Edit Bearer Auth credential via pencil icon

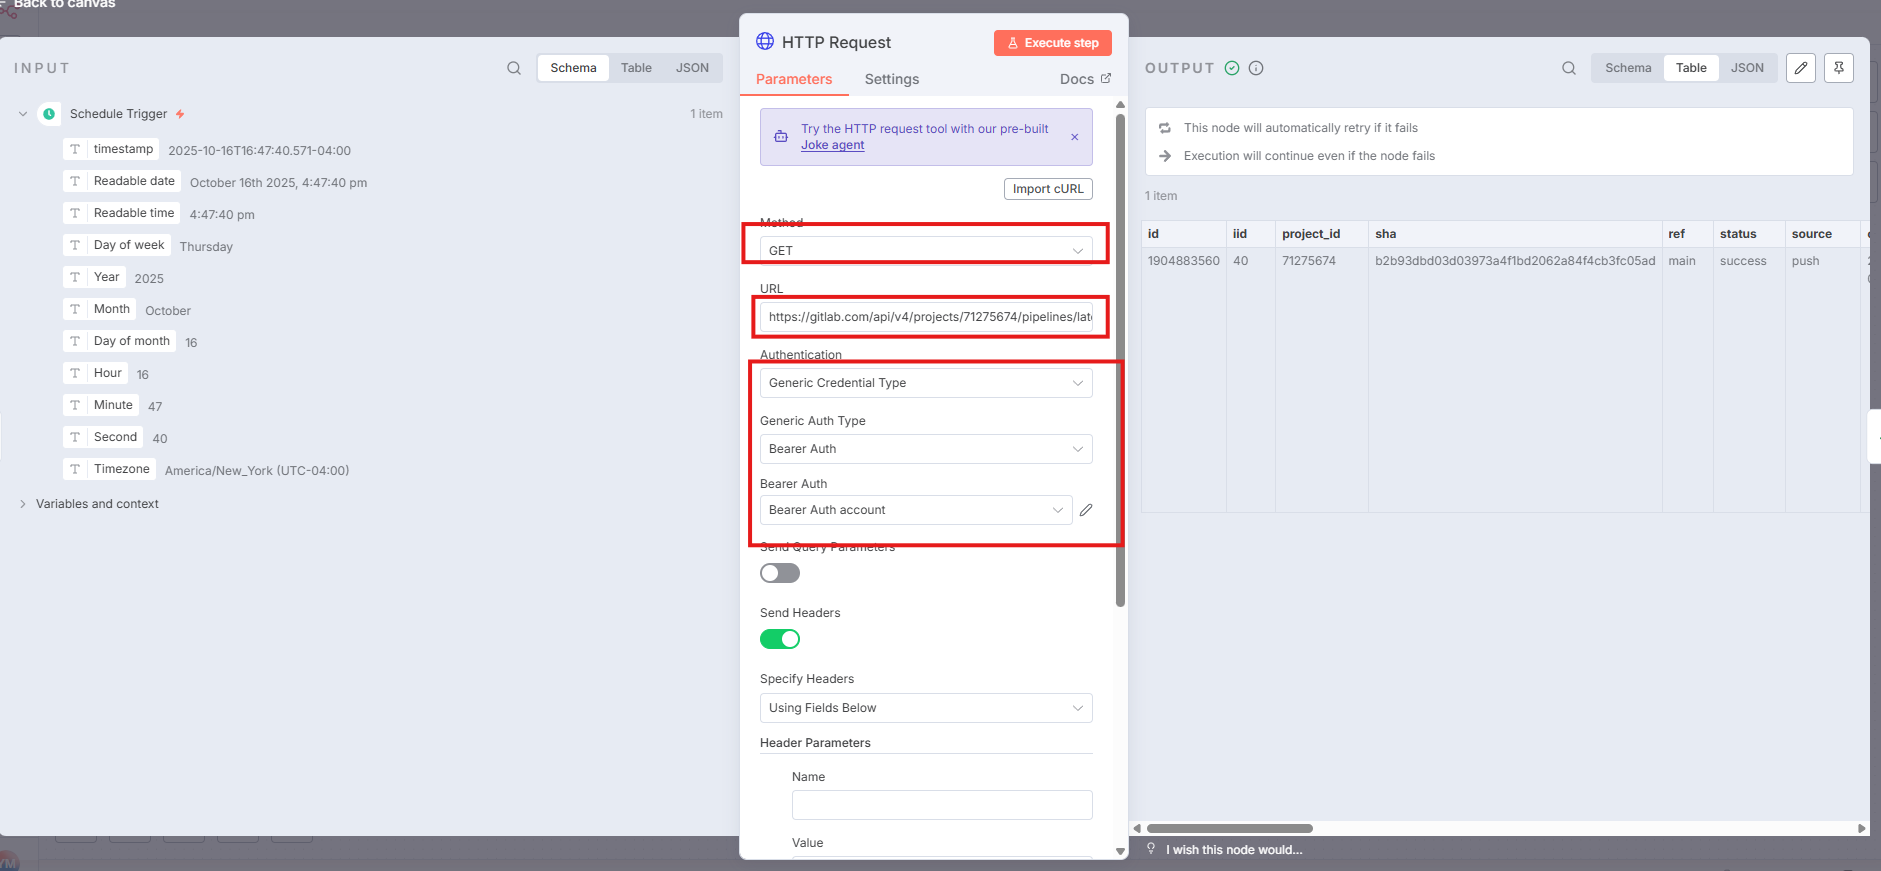click(x=1086, y=510)
